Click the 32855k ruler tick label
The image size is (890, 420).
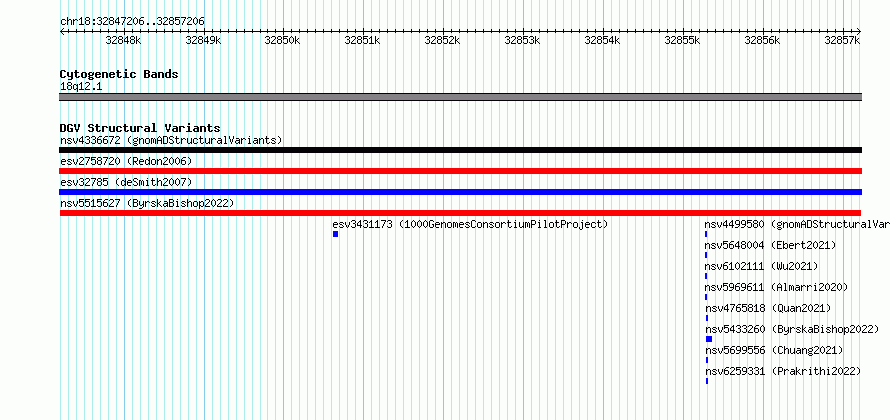pos(683,40)
